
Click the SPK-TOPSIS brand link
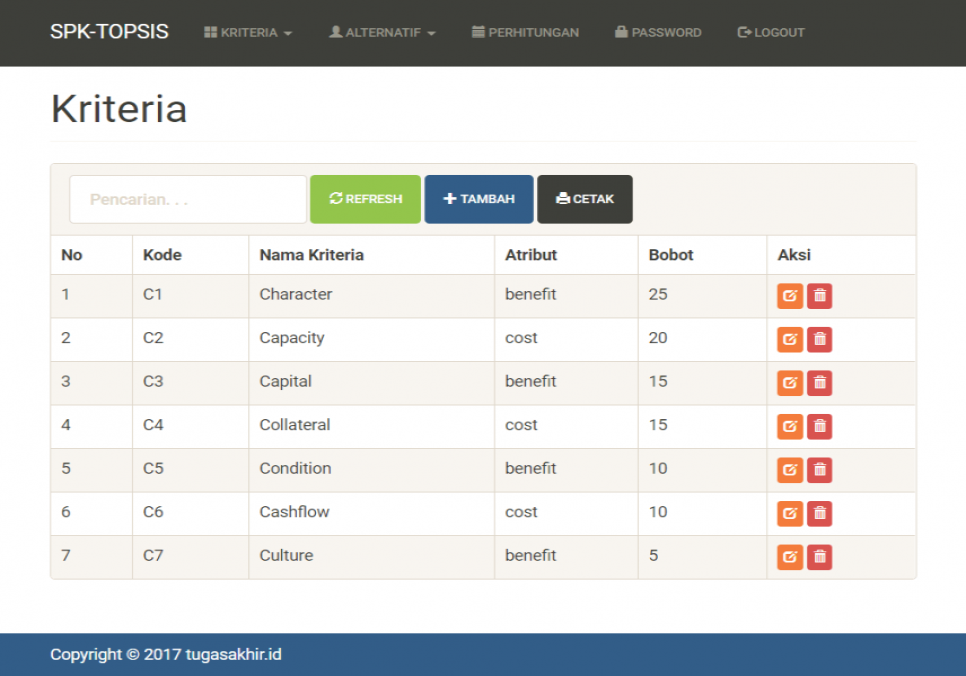[109, 32]
